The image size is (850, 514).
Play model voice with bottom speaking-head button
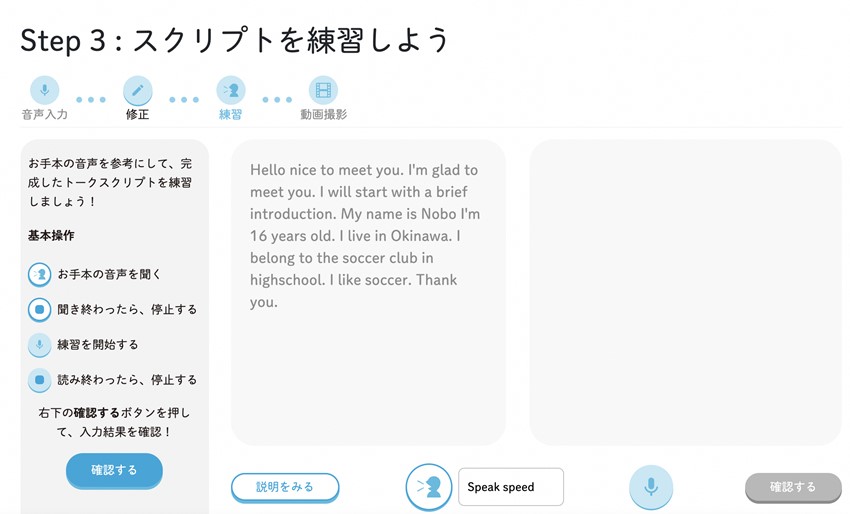(x=429, y=487)
